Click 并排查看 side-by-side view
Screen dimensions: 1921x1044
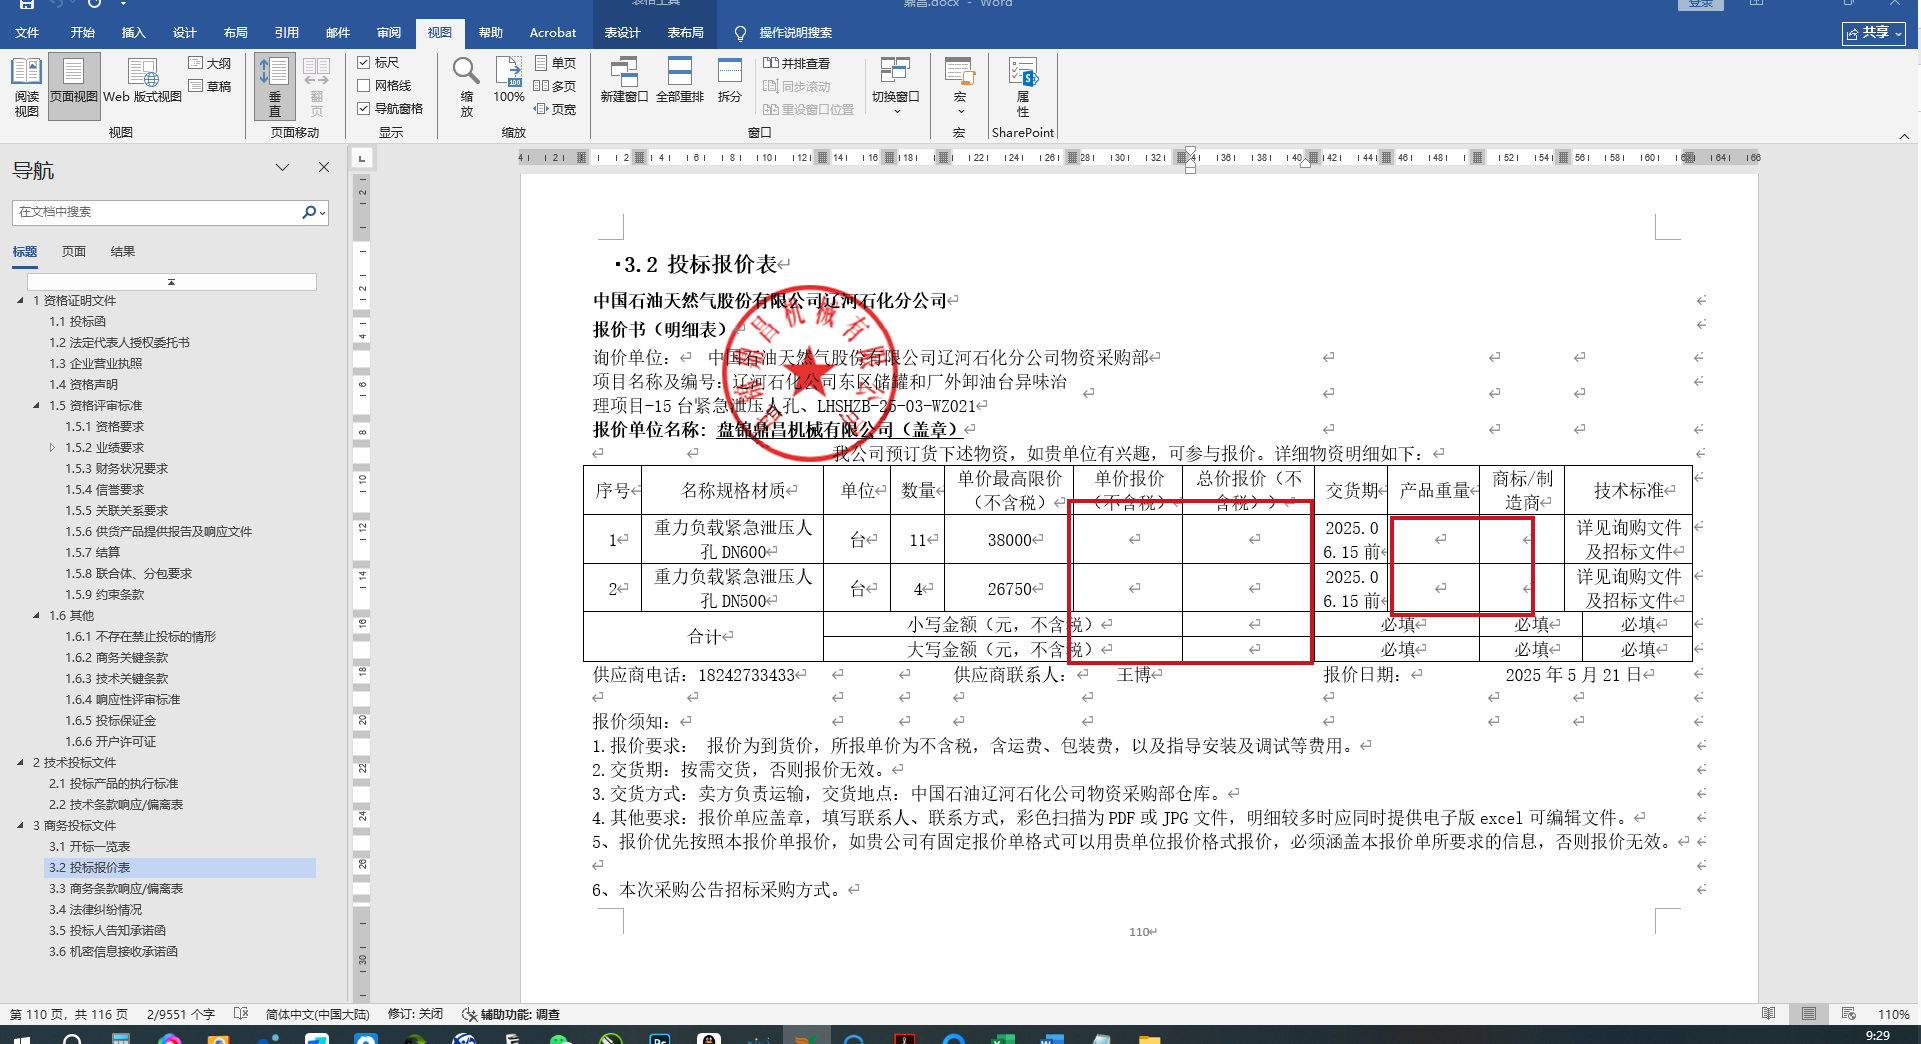(x=797, y=63)
